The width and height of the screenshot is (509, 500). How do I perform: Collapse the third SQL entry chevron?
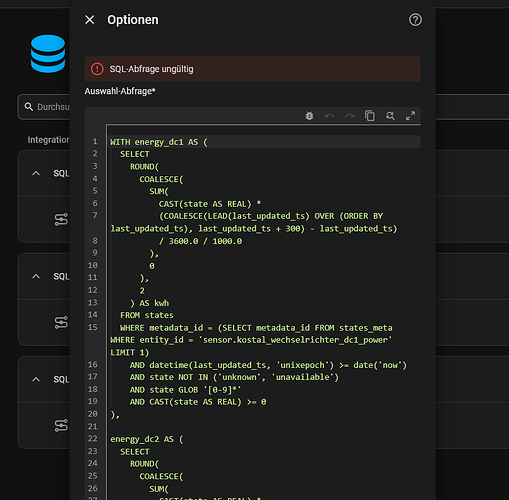coord(36,379)
